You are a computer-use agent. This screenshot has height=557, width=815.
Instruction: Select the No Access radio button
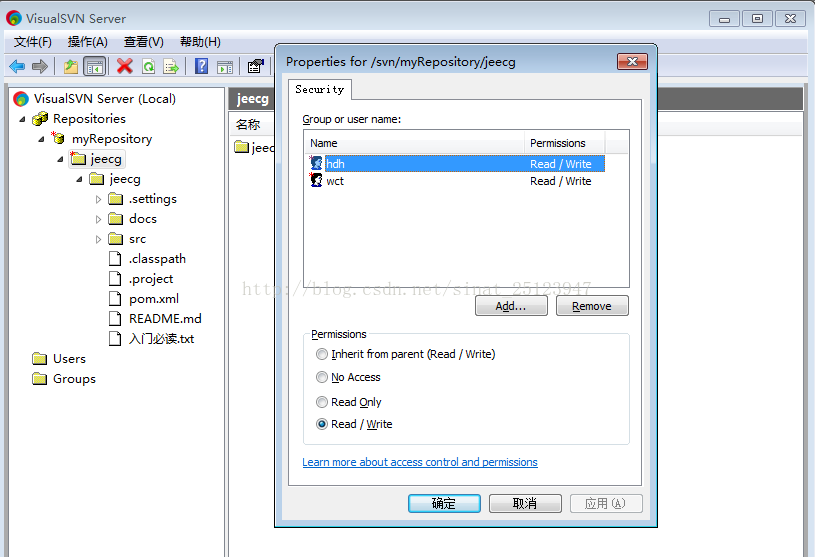[x=322, y=377]
